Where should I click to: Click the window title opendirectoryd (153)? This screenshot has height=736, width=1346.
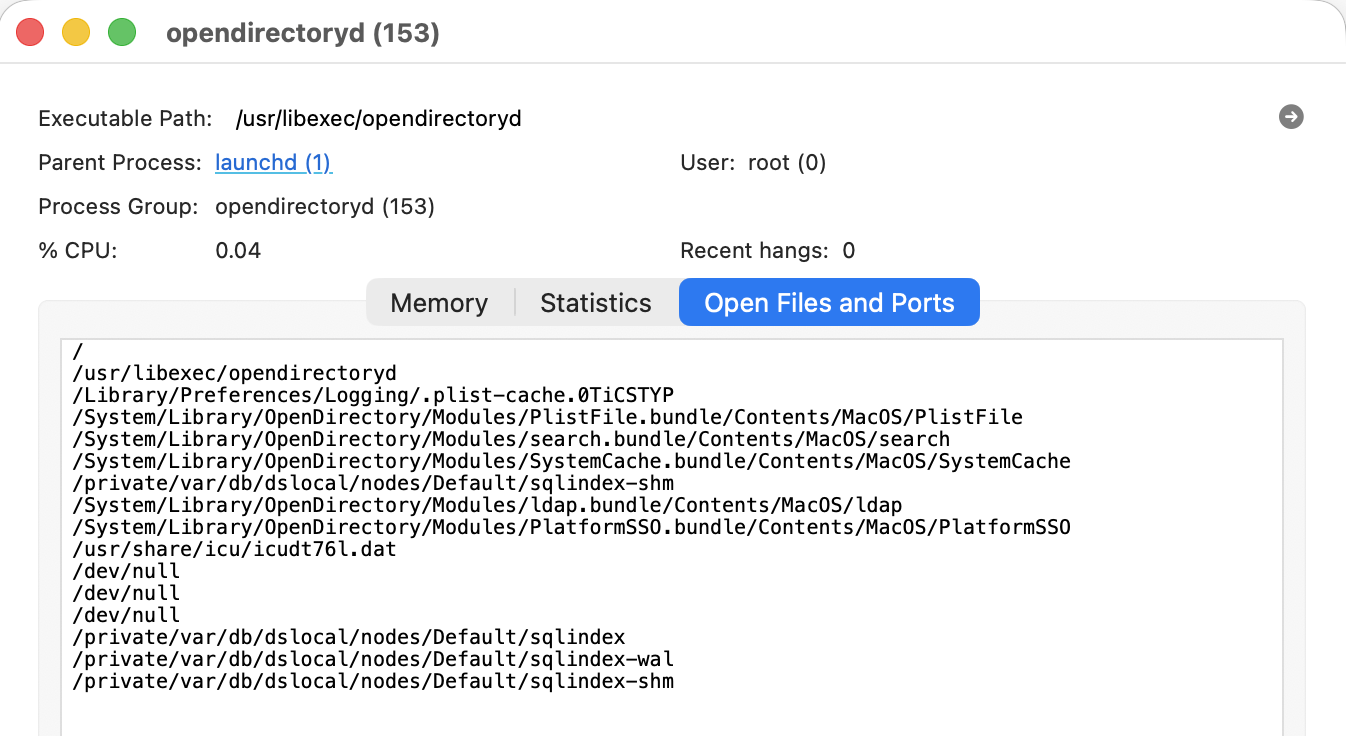[x=303, y=33]
